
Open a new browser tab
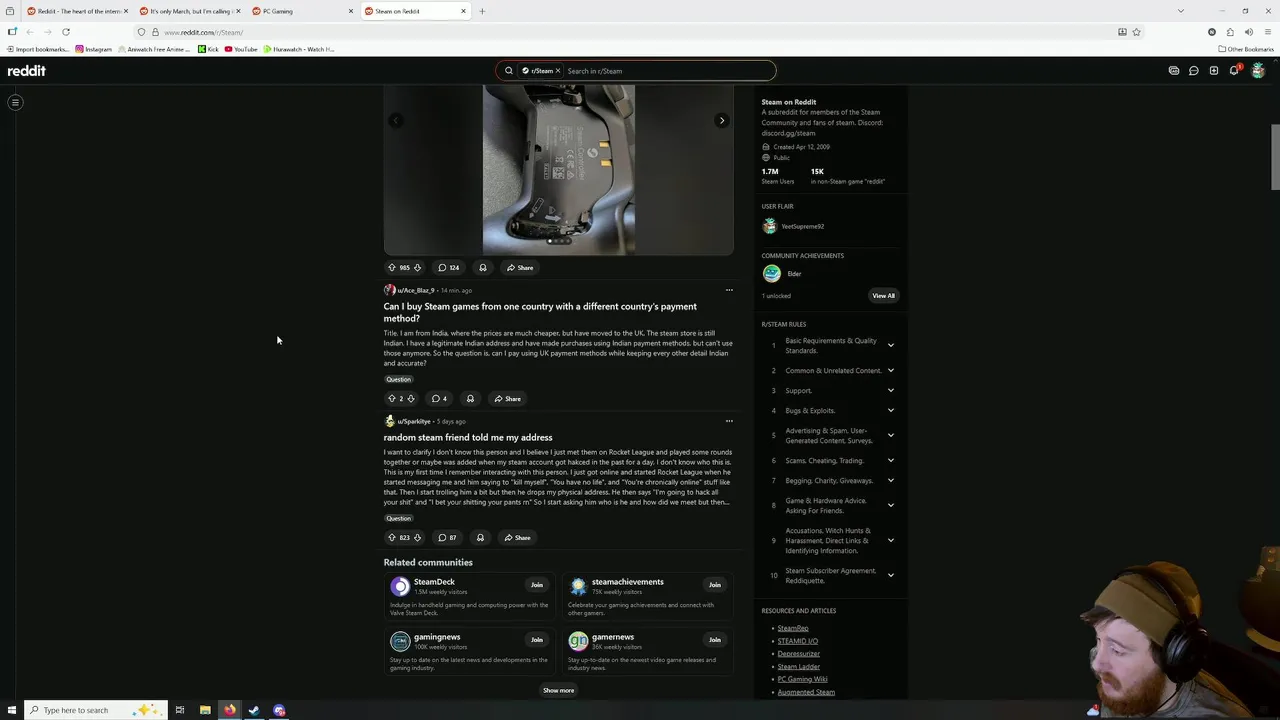(x=482, y=11)
